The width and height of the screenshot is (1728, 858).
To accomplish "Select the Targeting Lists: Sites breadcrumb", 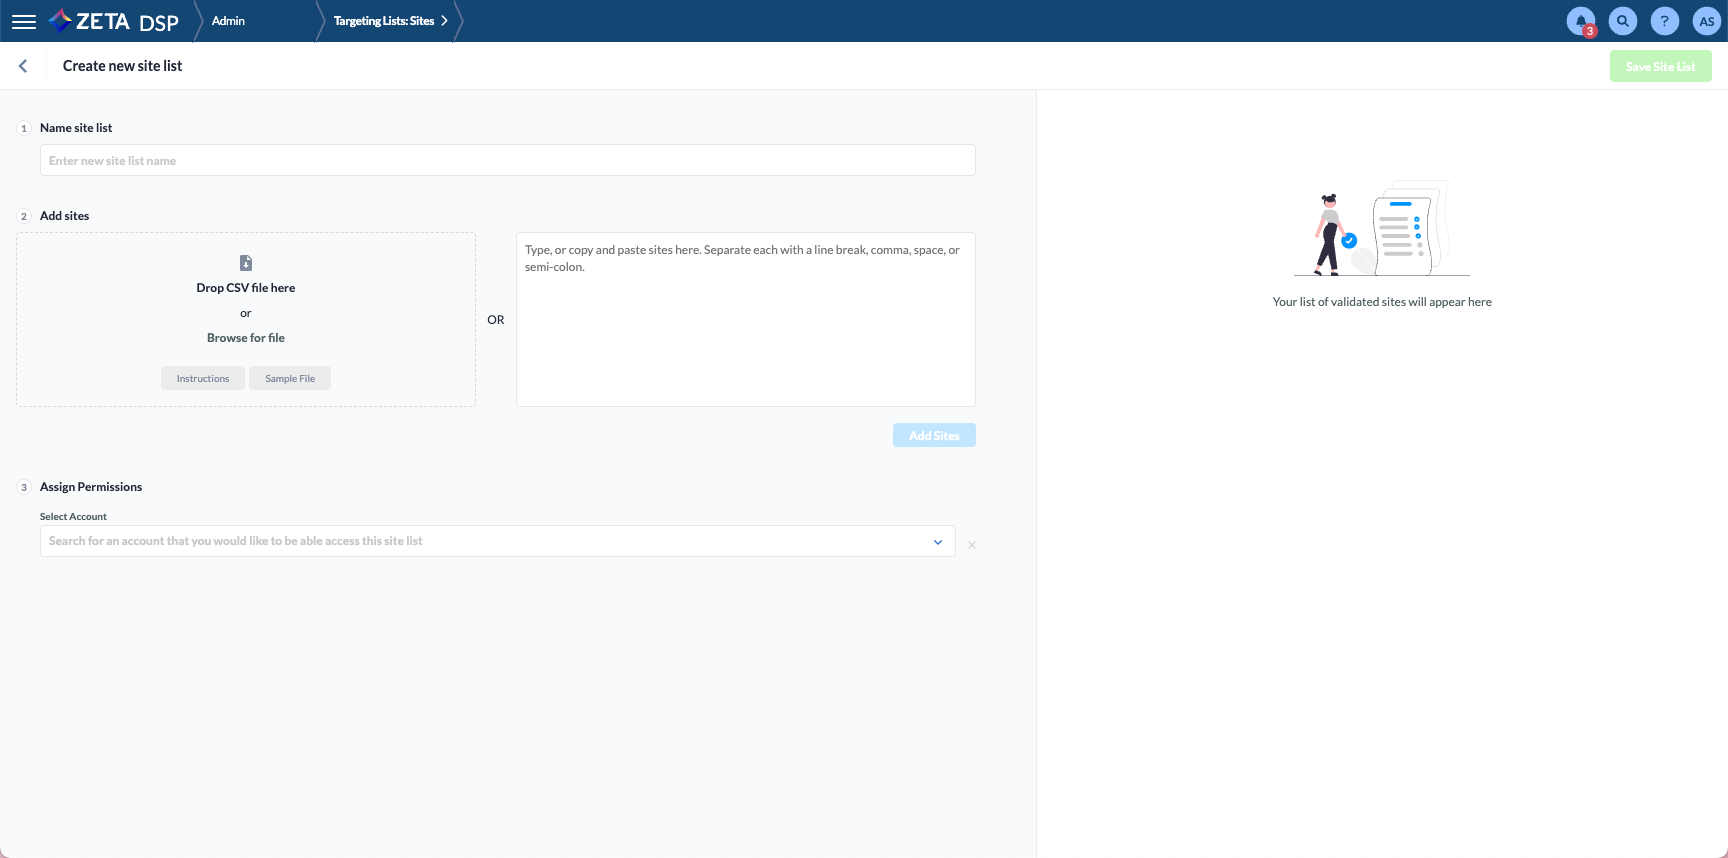I will click(383, 21).
